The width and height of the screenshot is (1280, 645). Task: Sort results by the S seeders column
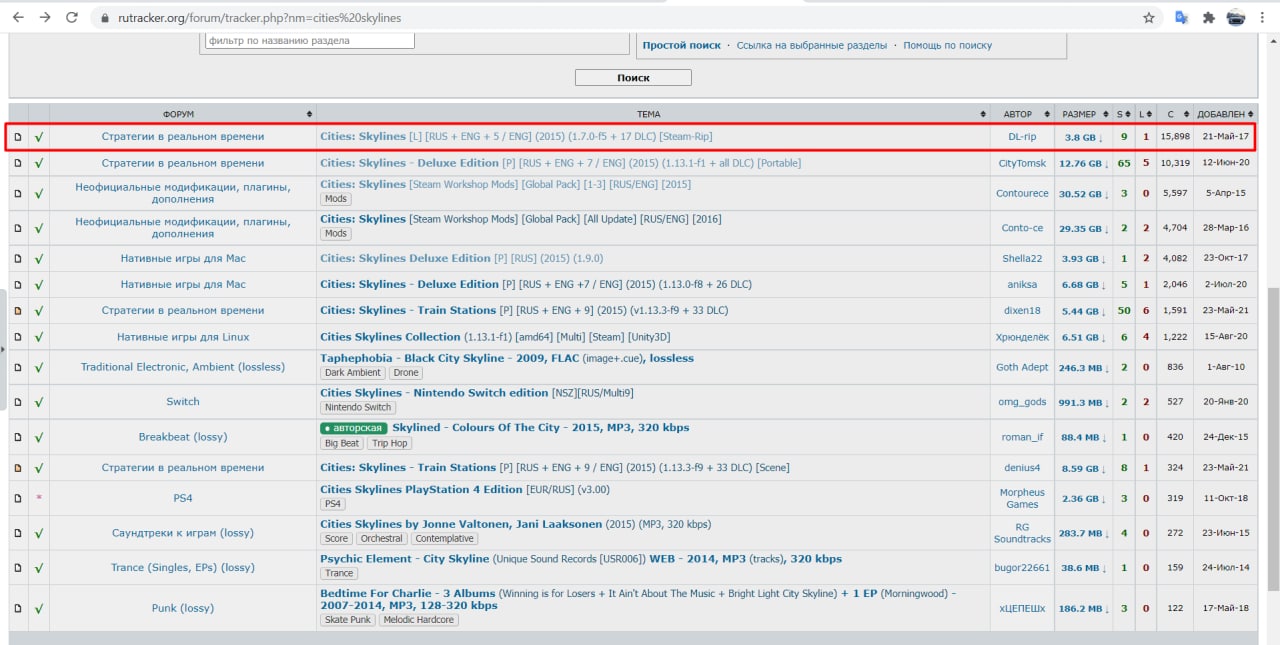tap(1123, 114)
